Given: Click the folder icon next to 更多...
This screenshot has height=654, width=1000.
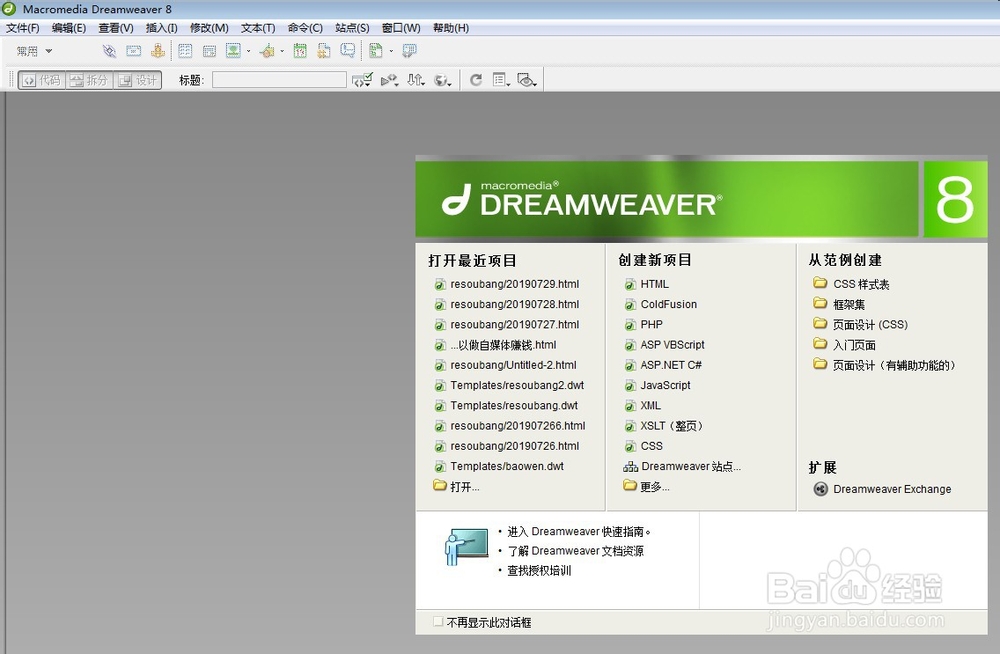Looking at the screenshot, I should pyautogui.click(x=630, y=486).
